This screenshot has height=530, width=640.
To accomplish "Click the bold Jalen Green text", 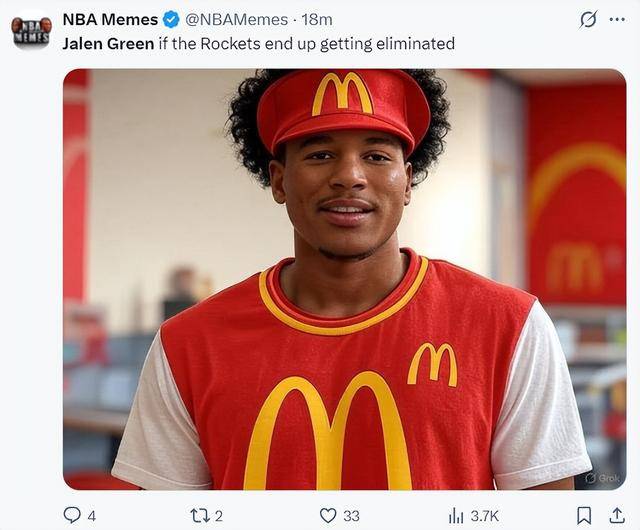I will tap(108, 44).
